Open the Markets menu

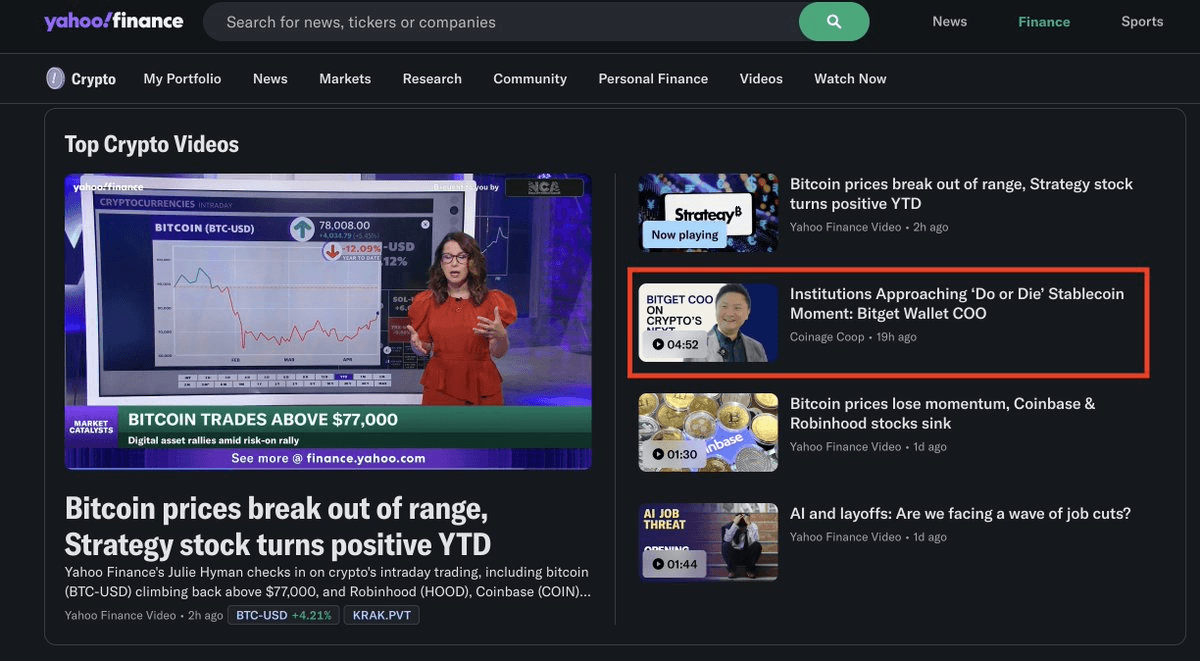(345, 79)
